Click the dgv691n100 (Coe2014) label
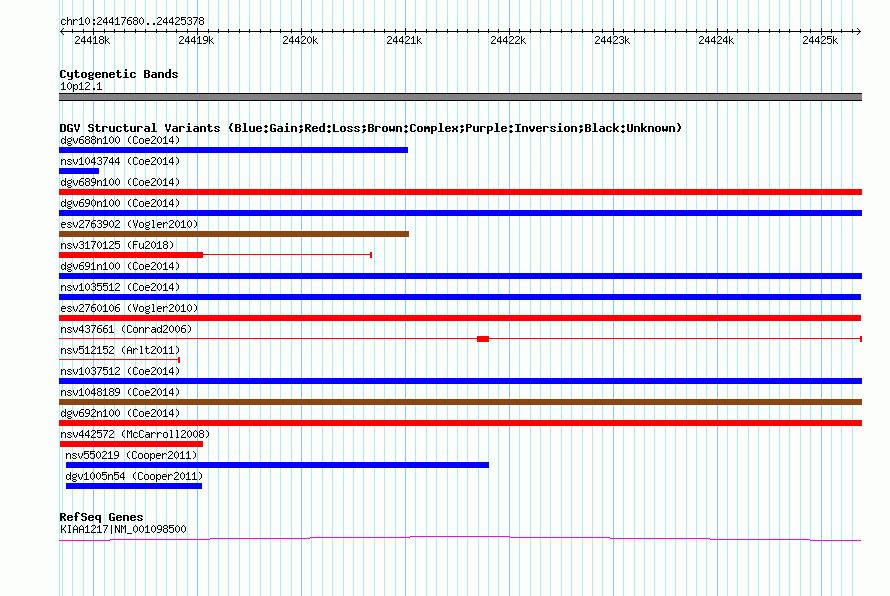 click(120, 266)
